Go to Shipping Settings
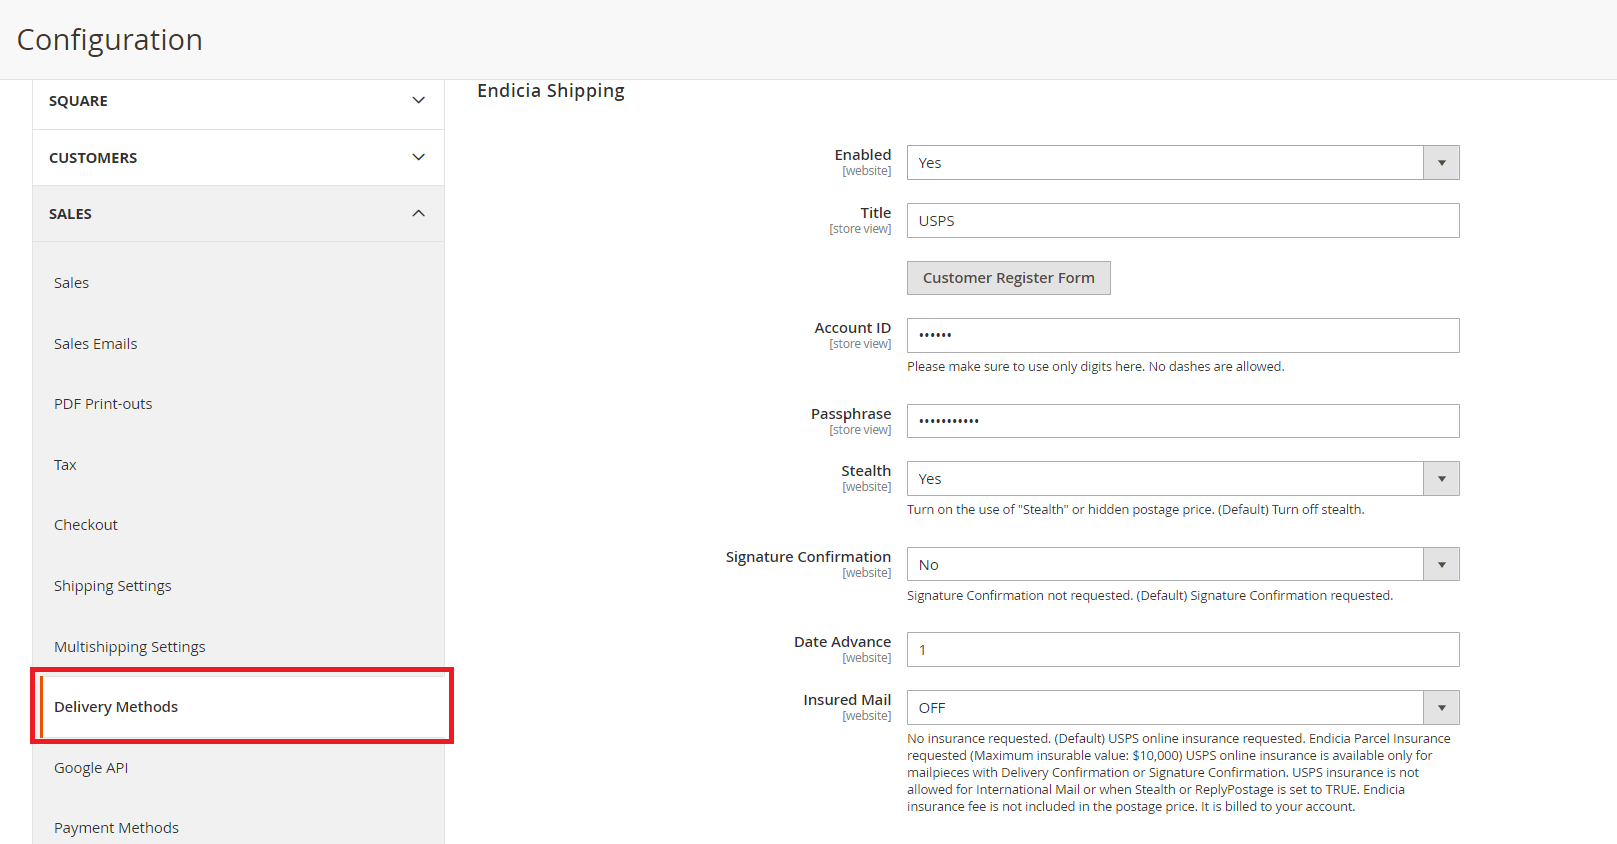 click(x=113, y=586)
